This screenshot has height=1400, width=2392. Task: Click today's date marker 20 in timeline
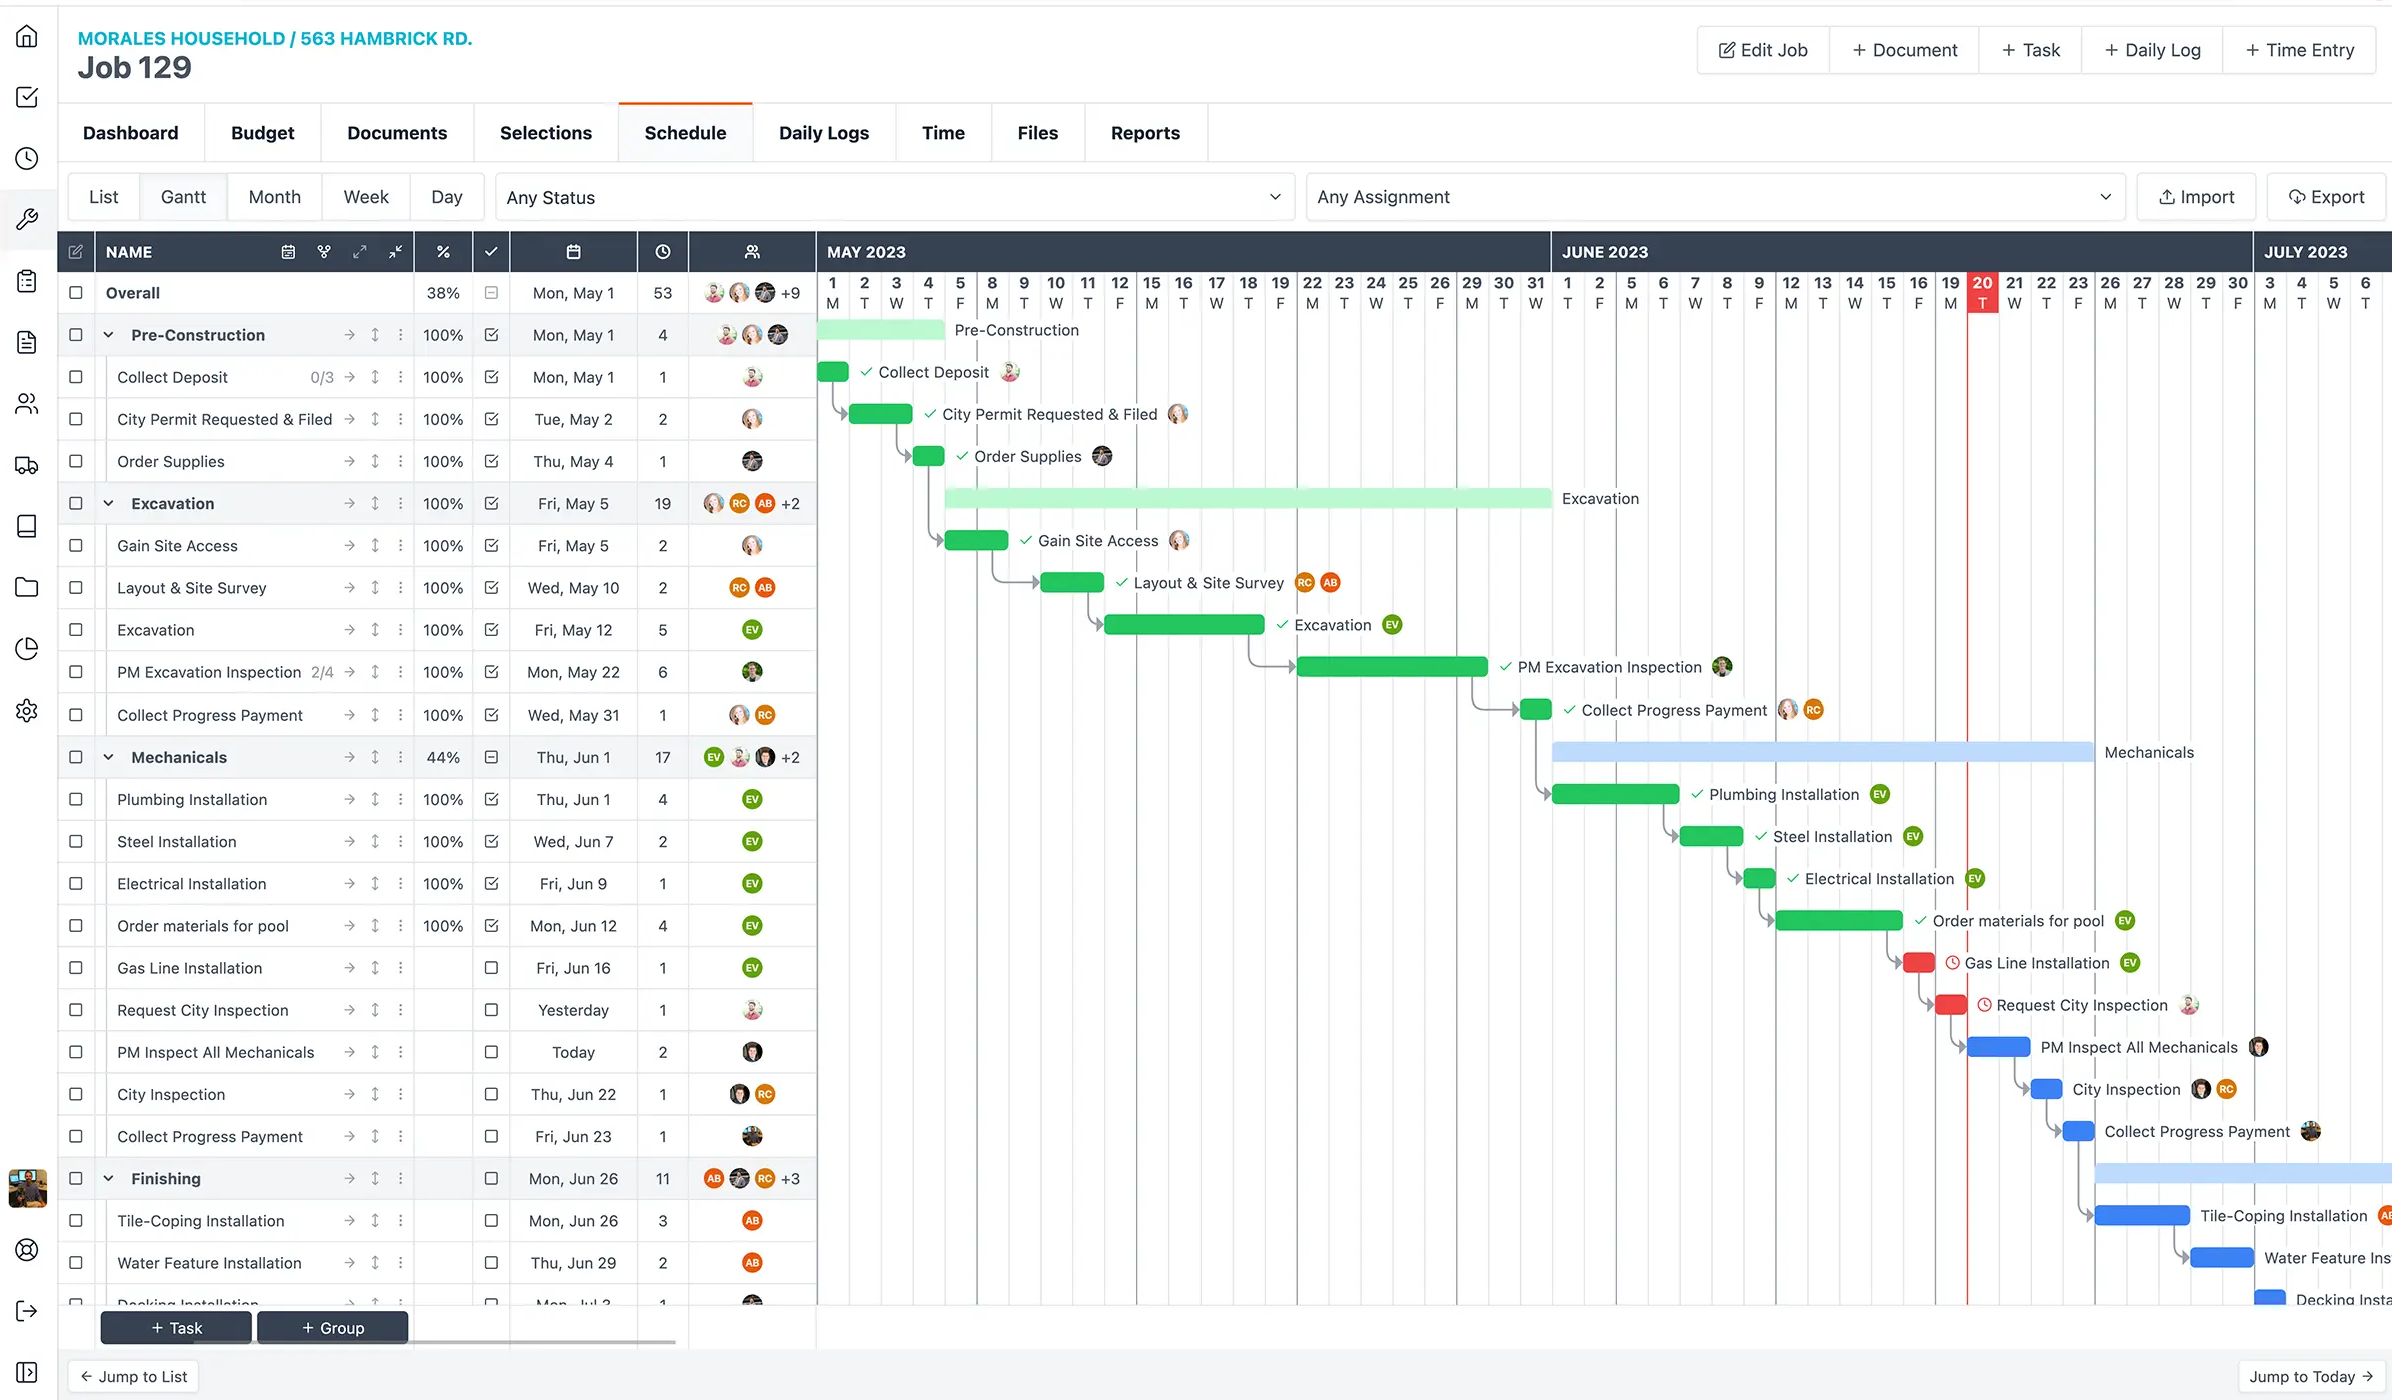pos(1982,292)
